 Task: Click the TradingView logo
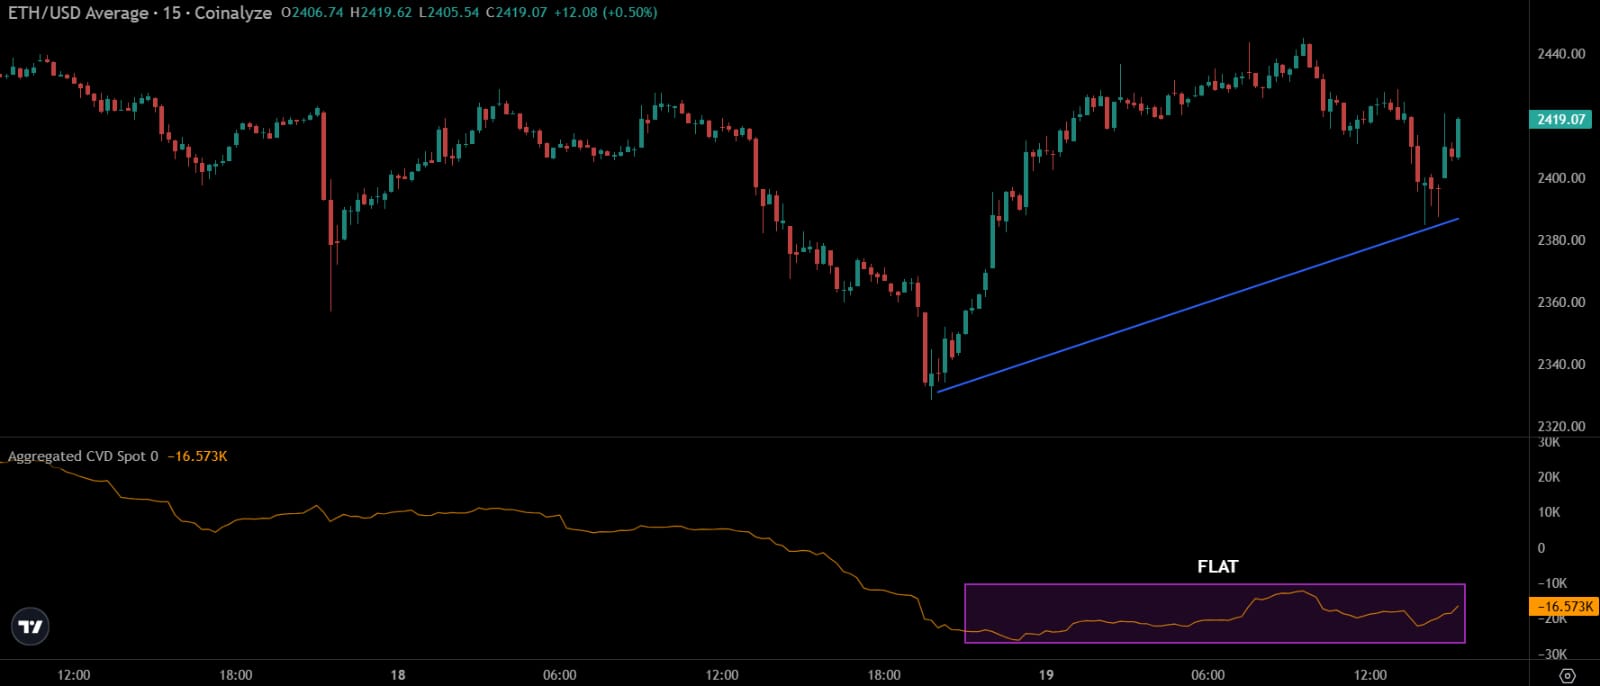click(31, 627)
